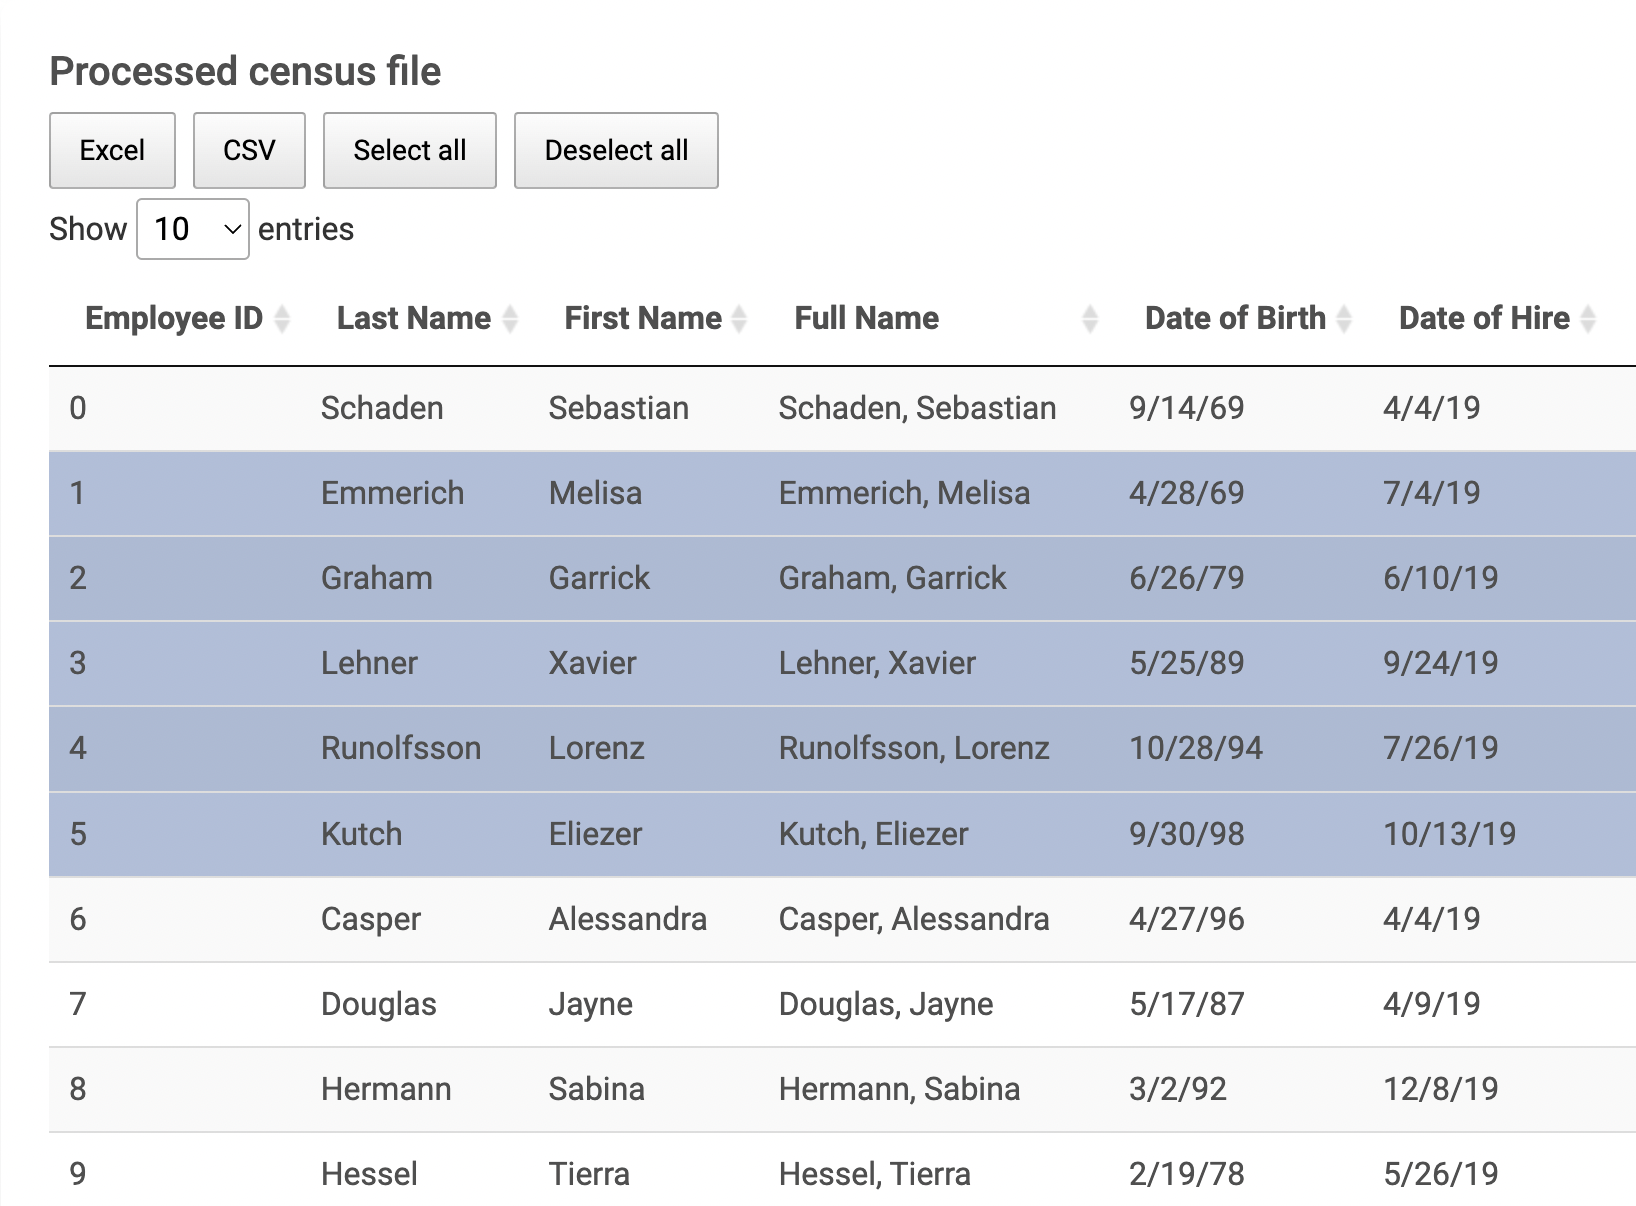This screenshot has height=1206, width=1636.
Task: Open the Show entries dropdown
Action: 193,229
